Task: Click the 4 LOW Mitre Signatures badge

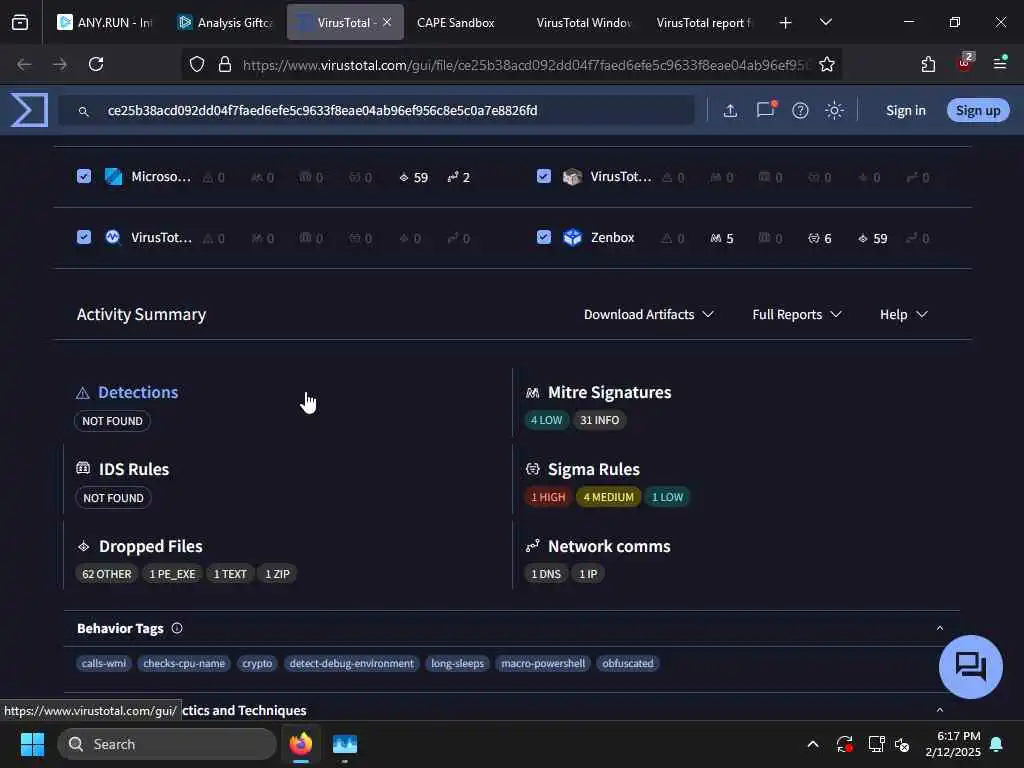Action: (546, 420)
